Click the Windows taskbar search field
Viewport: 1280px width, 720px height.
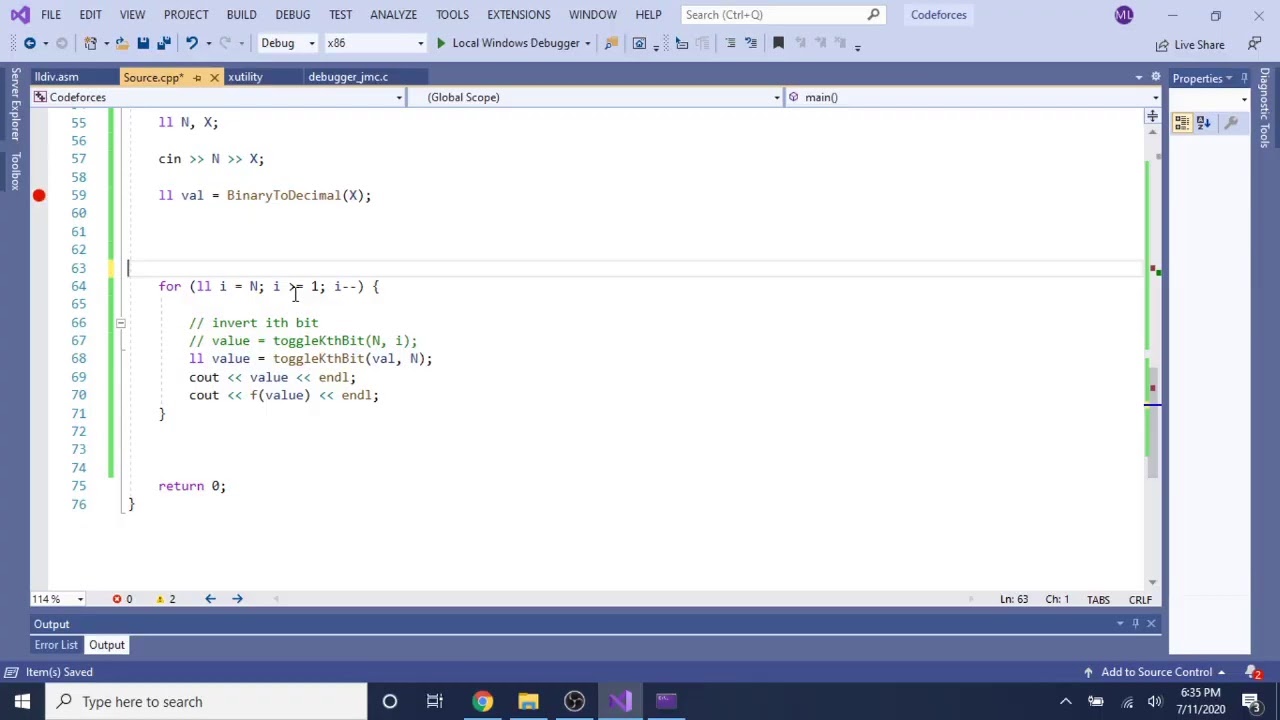coord(207,702)
